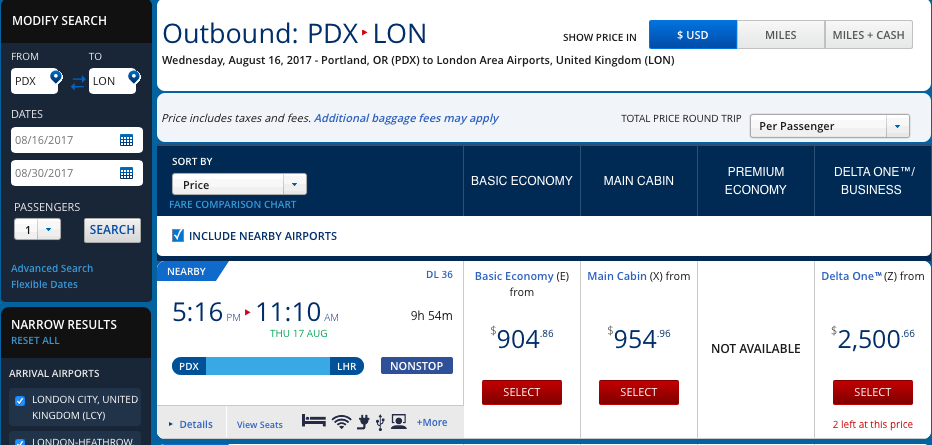
Task: Click the USB port amenity icon
Action: click(x=381, y=422)
